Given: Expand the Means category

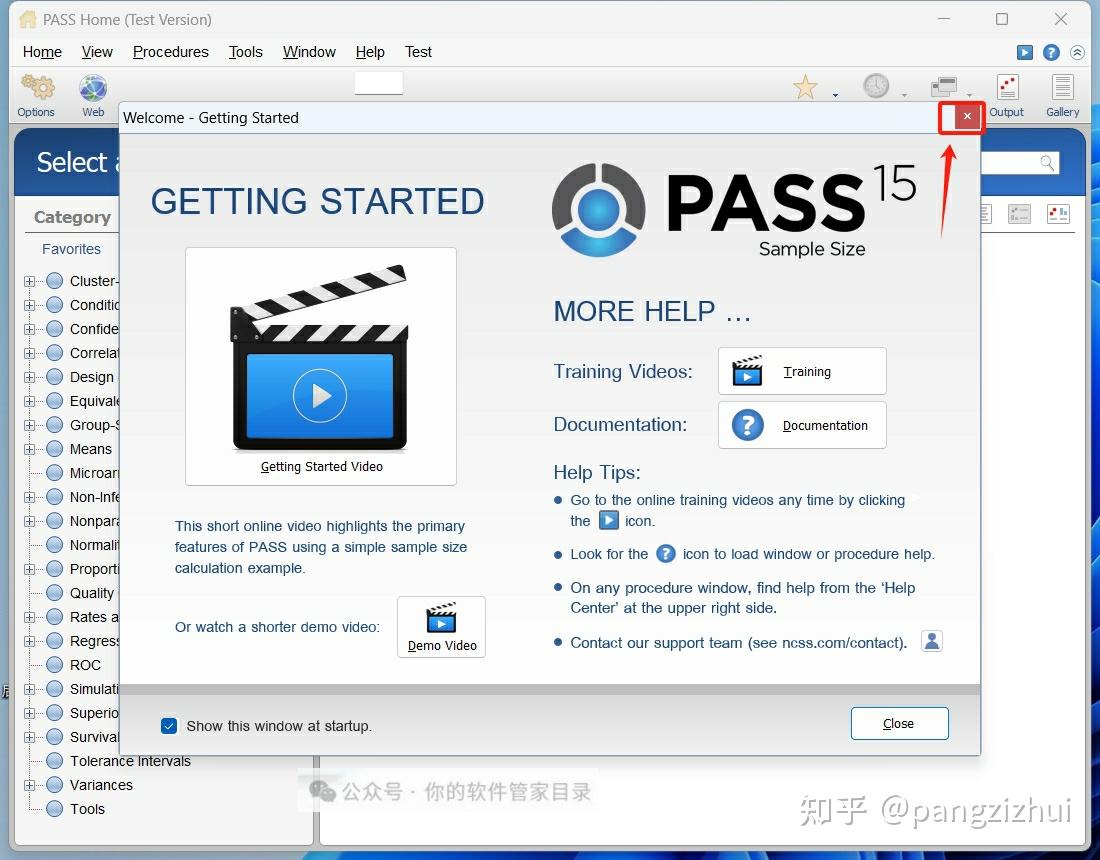Looking at the screenshot, I should click(x=29, y=449).
